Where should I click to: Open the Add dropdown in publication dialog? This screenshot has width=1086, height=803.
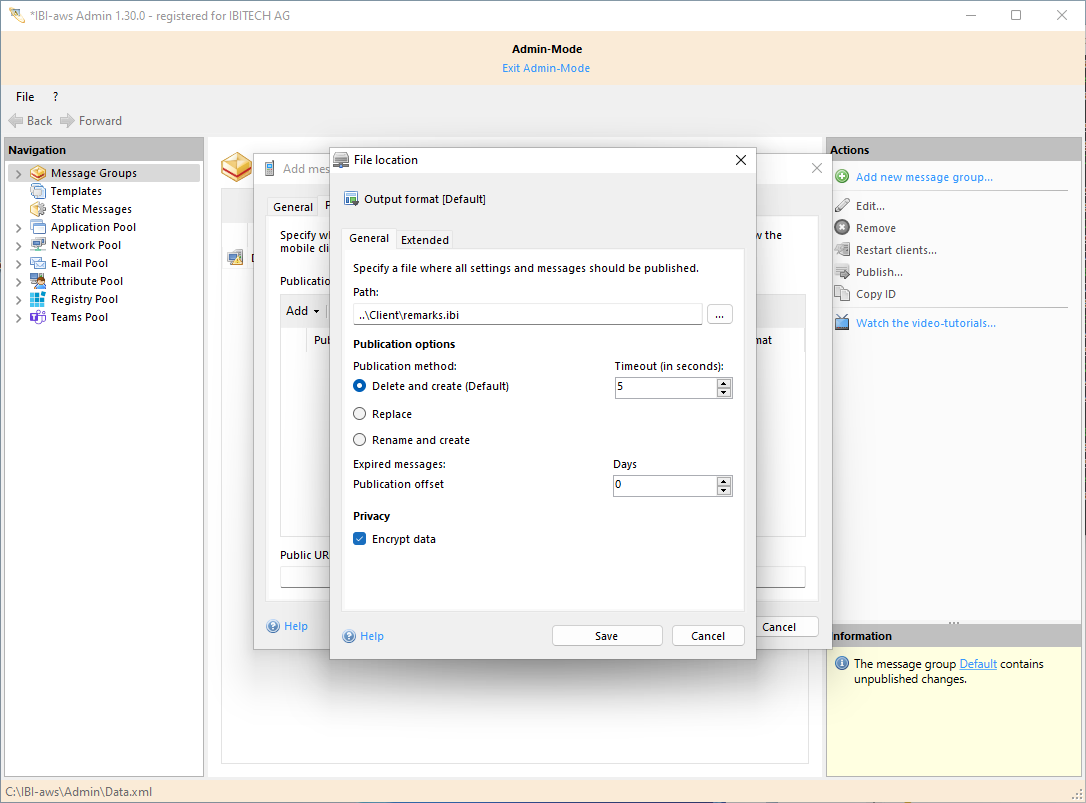pos(302,310)
